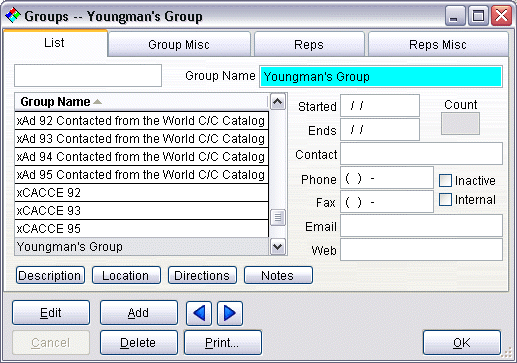Open the Group Misc tab
The image size is (517, 363).
[179, 44]
